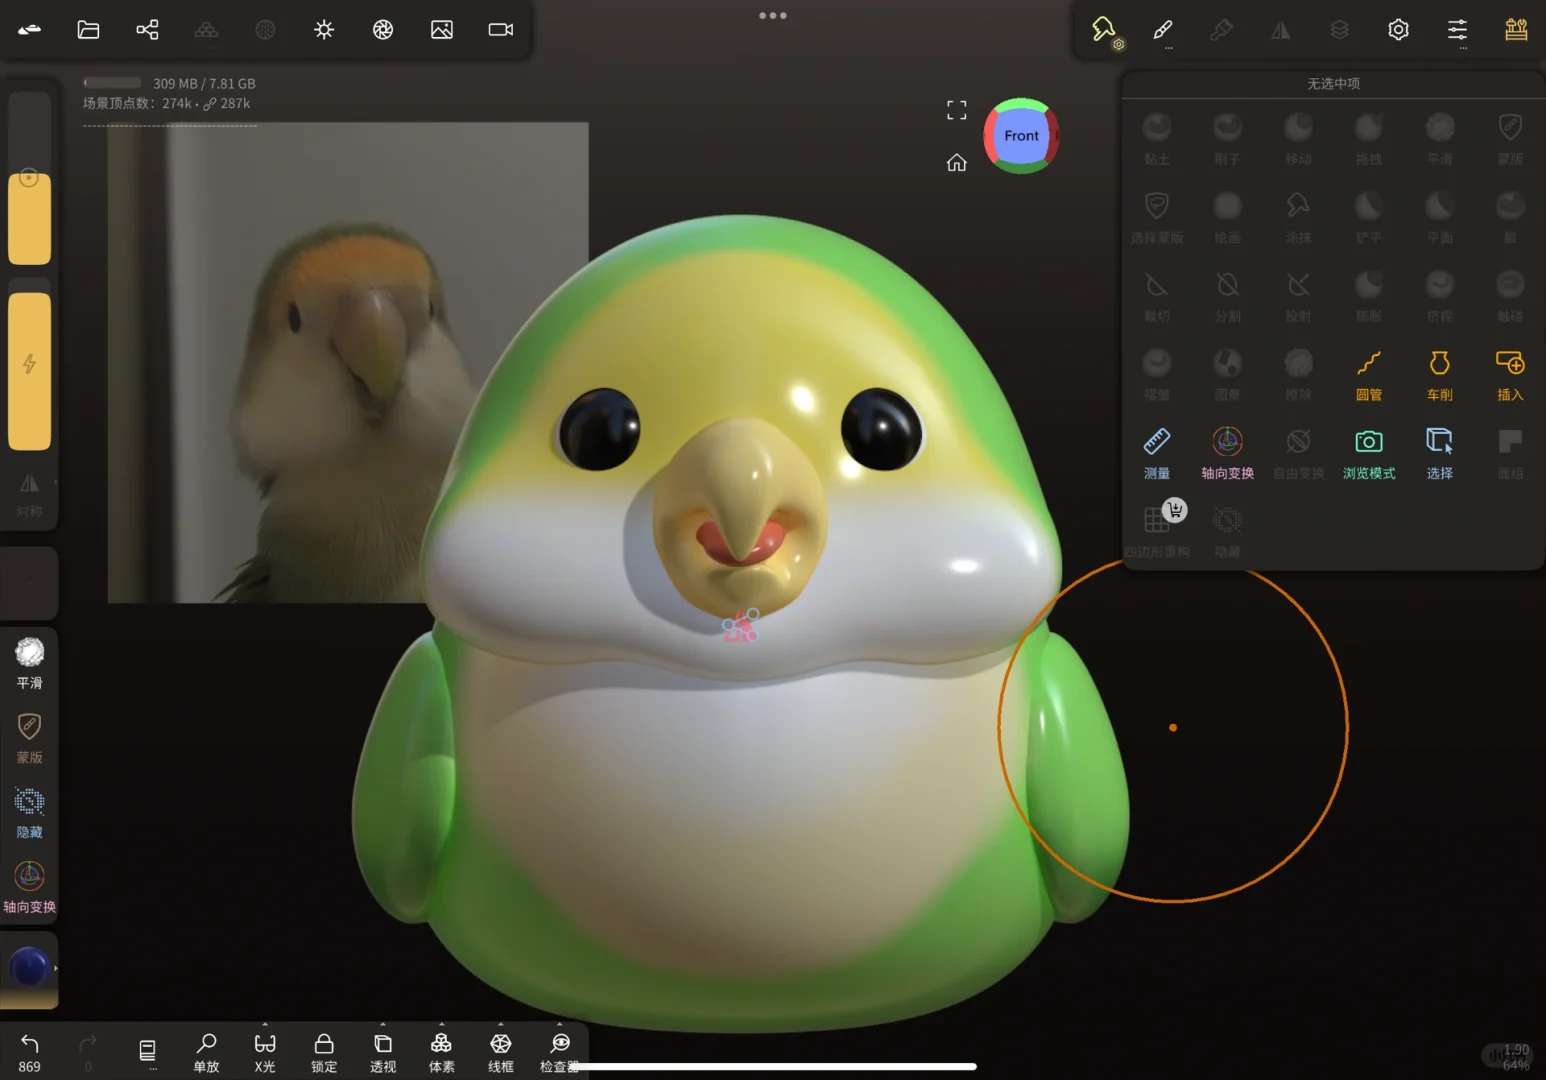Toggle 体素 voxel option
Viewport: 1546px width, 1080px height.
click(x=442, y=1053)
